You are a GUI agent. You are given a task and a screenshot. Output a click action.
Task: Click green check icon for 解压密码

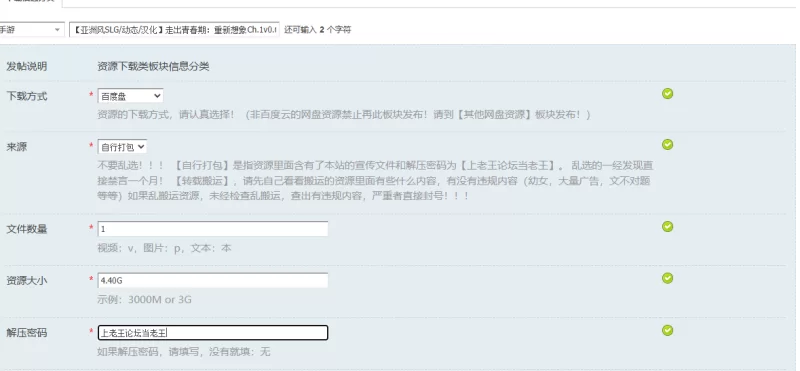(x=667, y=330)
